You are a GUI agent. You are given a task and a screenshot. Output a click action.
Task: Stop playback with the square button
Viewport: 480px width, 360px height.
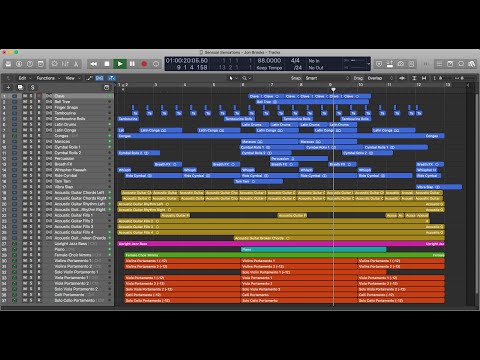click(107, 64)
